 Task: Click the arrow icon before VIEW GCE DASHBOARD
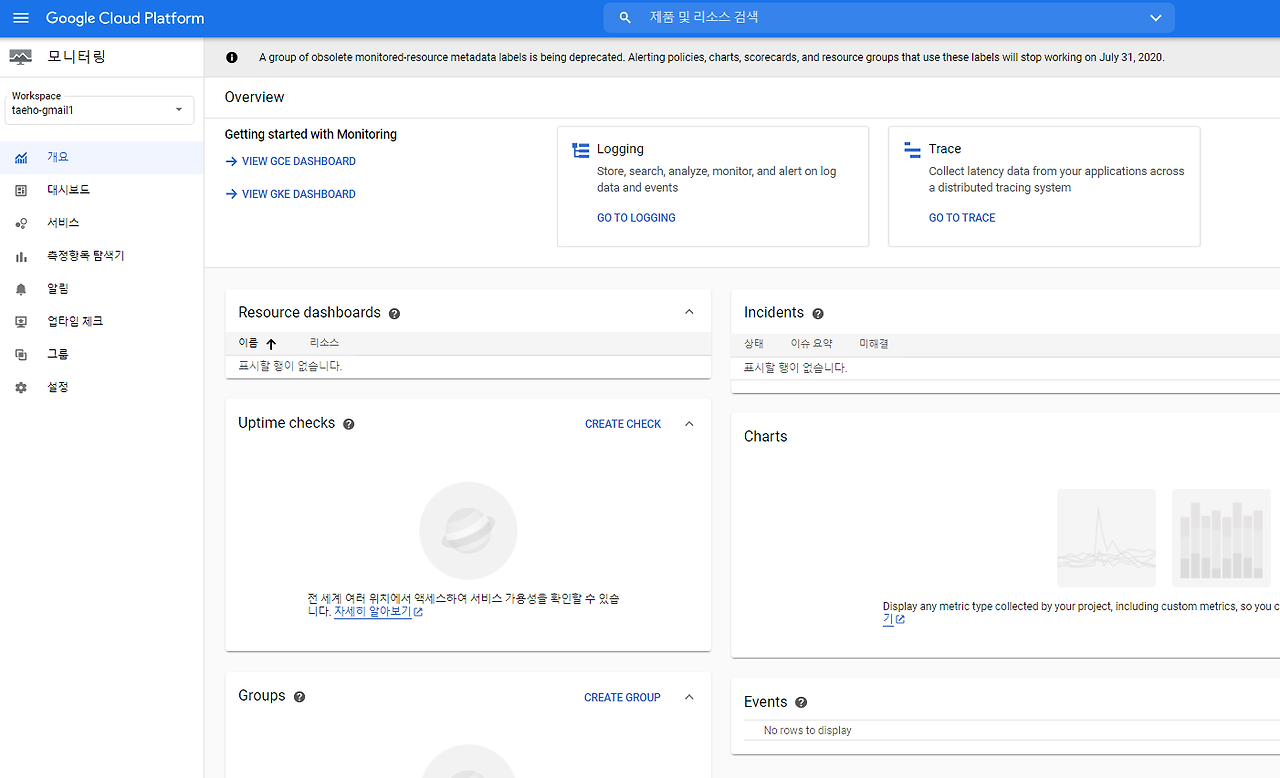231,161
